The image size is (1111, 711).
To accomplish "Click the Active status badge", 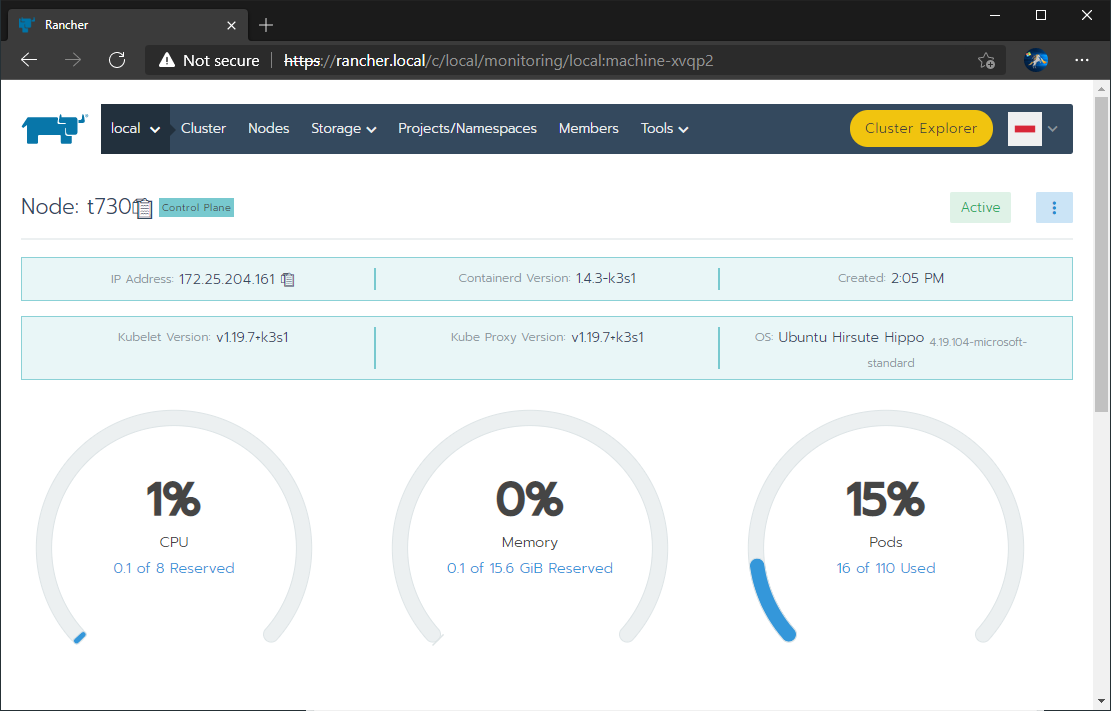I will tap(979, 207).
